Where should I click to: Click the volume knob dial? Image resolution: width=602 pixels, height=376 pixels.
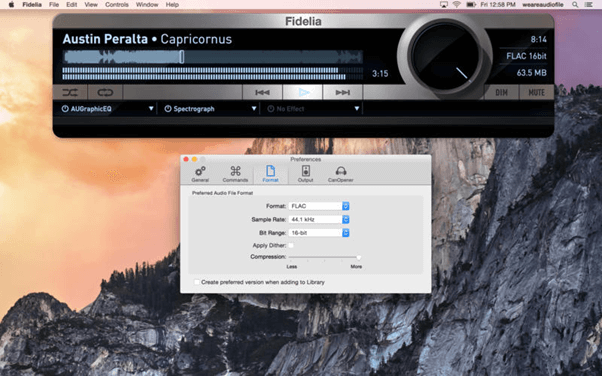(445, 56)
